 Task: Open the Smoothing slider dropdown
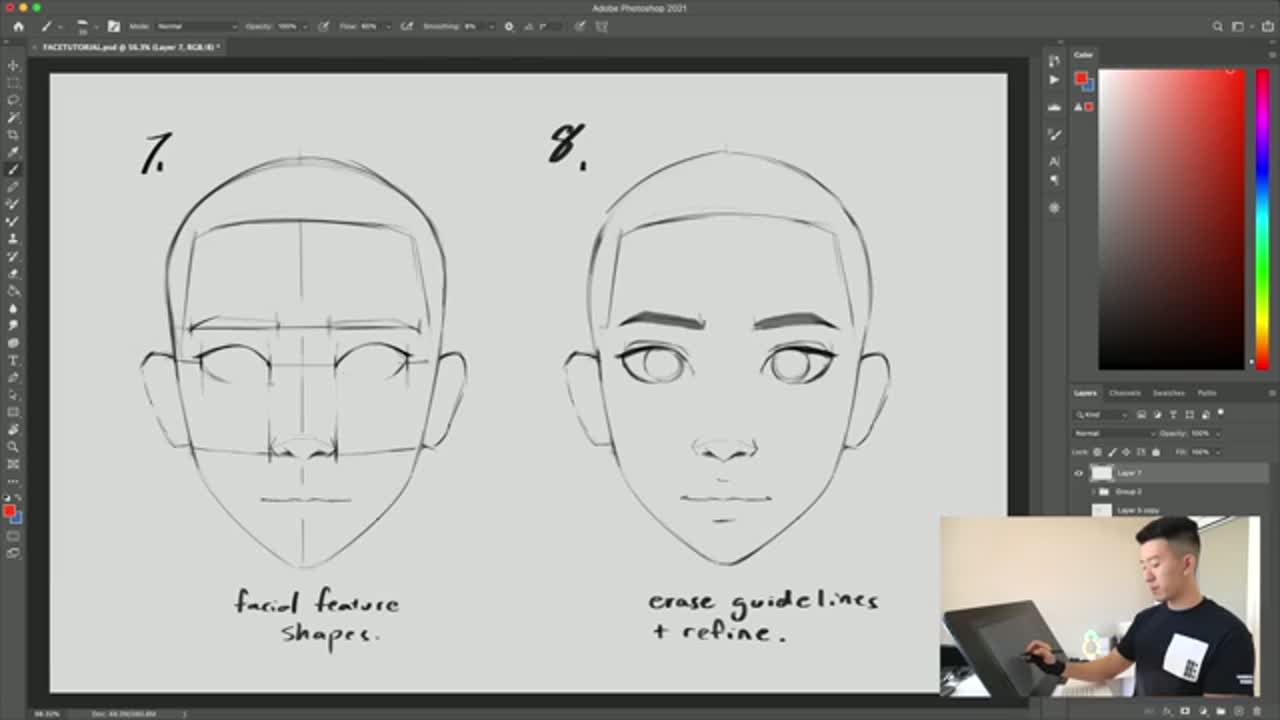(492, 27)
